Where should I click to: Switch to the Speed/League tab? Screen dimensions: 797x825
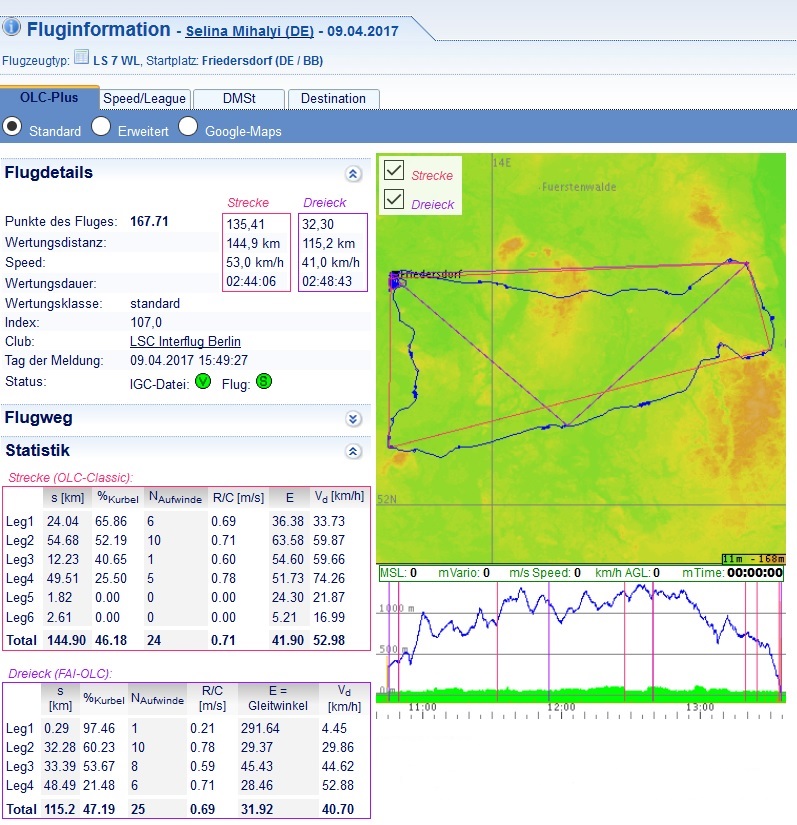tap(144, 98)
